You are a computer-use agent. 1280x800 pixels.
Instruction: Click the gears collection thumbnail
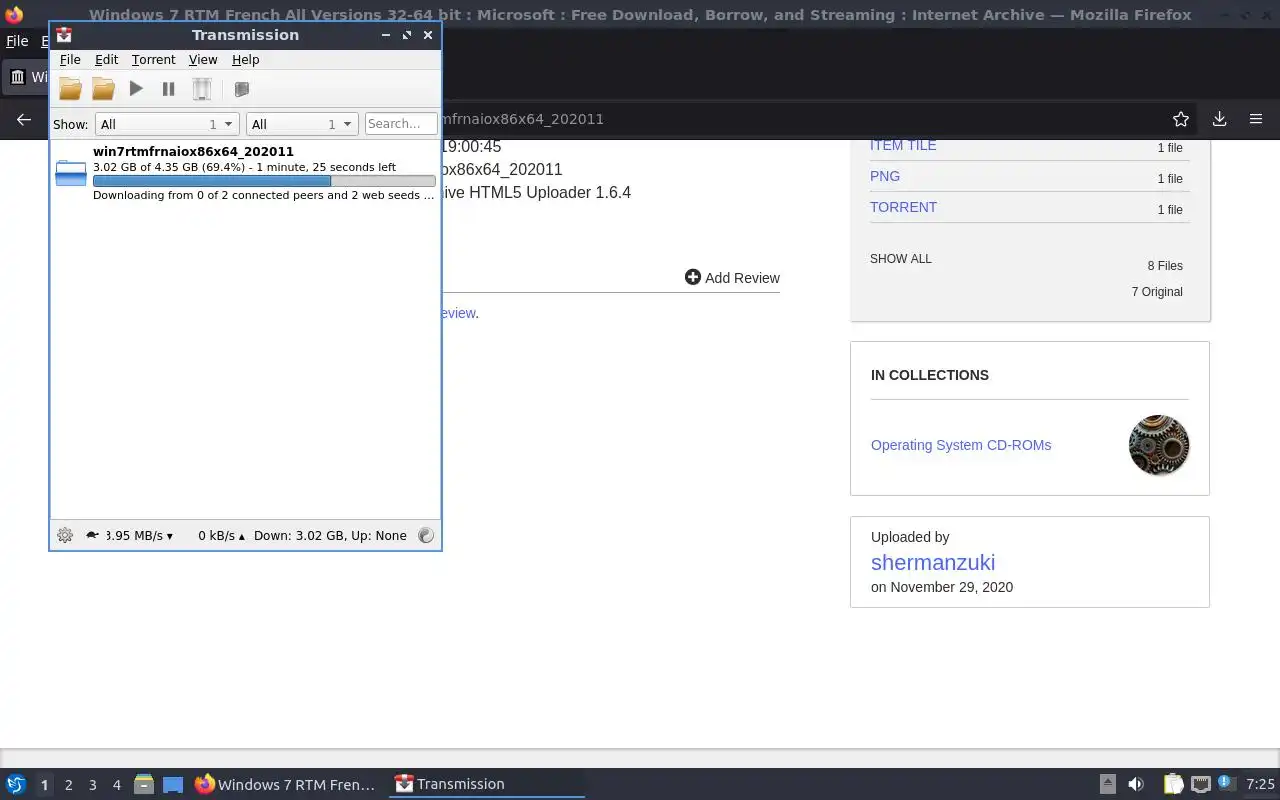(x=1159, y=445)
